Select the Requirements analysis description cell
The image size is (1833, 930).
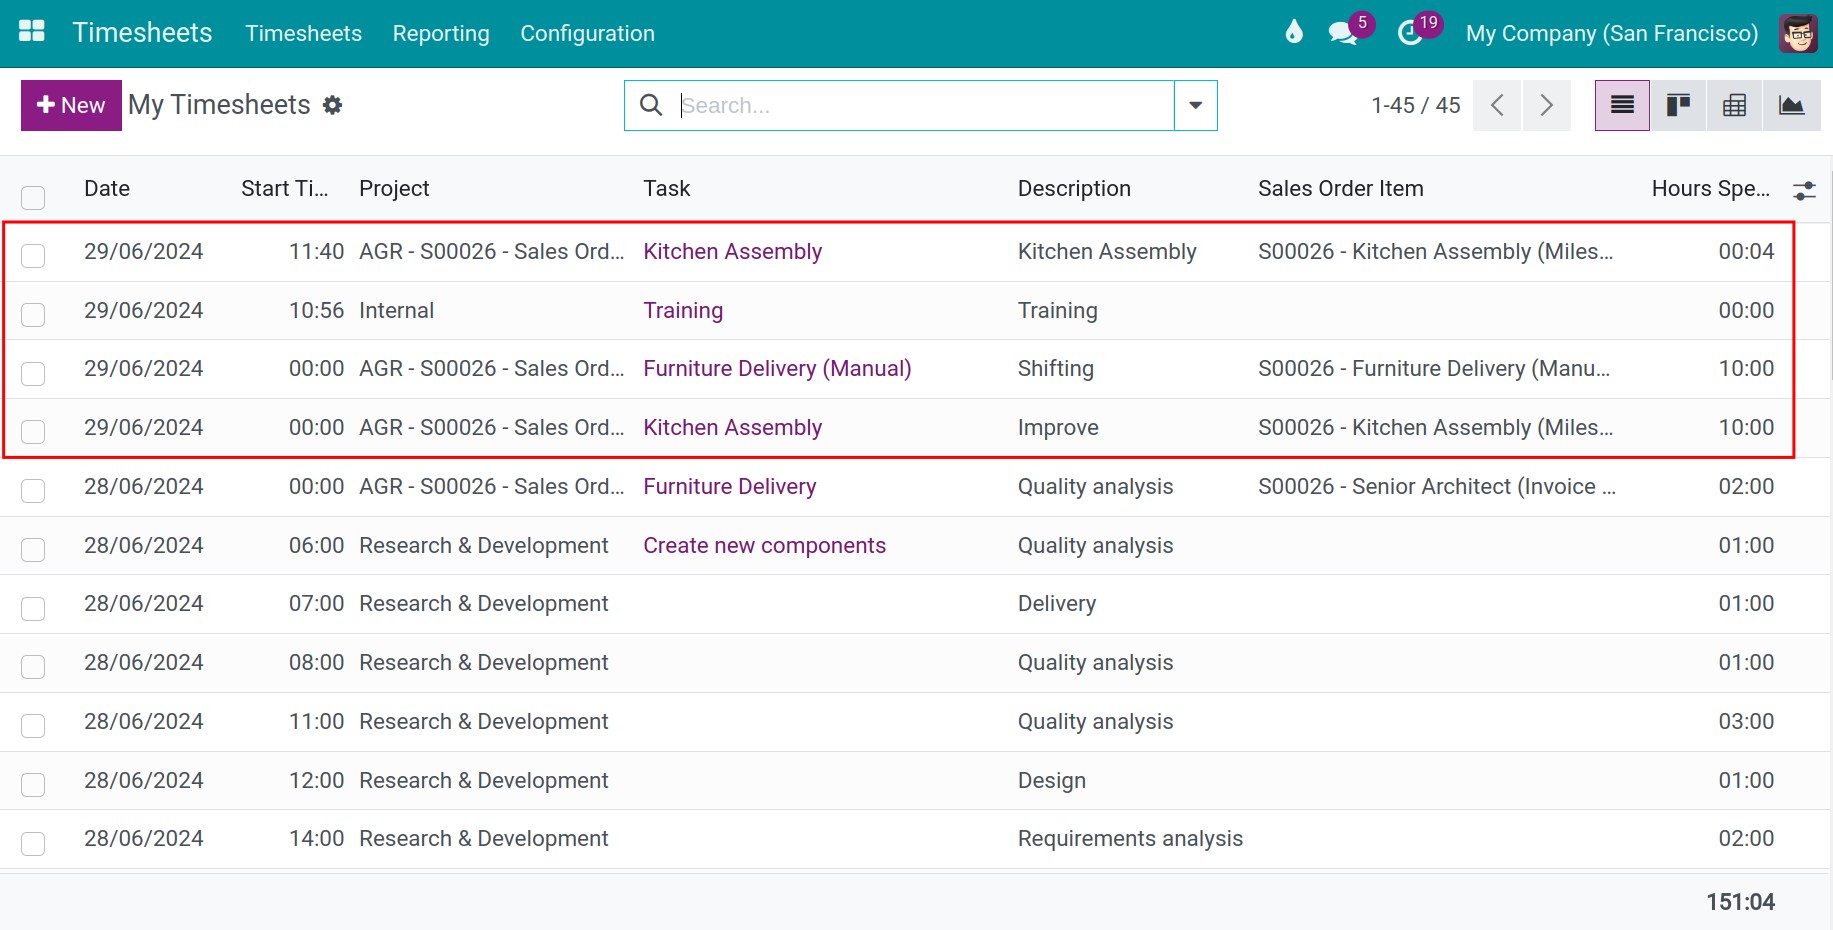pos(1130,839)
